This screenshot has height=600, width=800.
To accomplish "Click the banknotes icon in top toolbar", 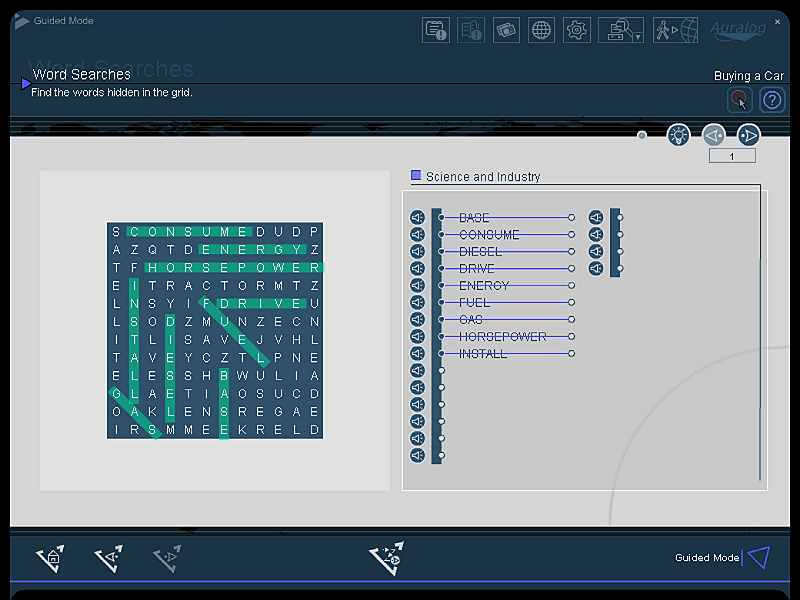I will [x=506, y=30].
